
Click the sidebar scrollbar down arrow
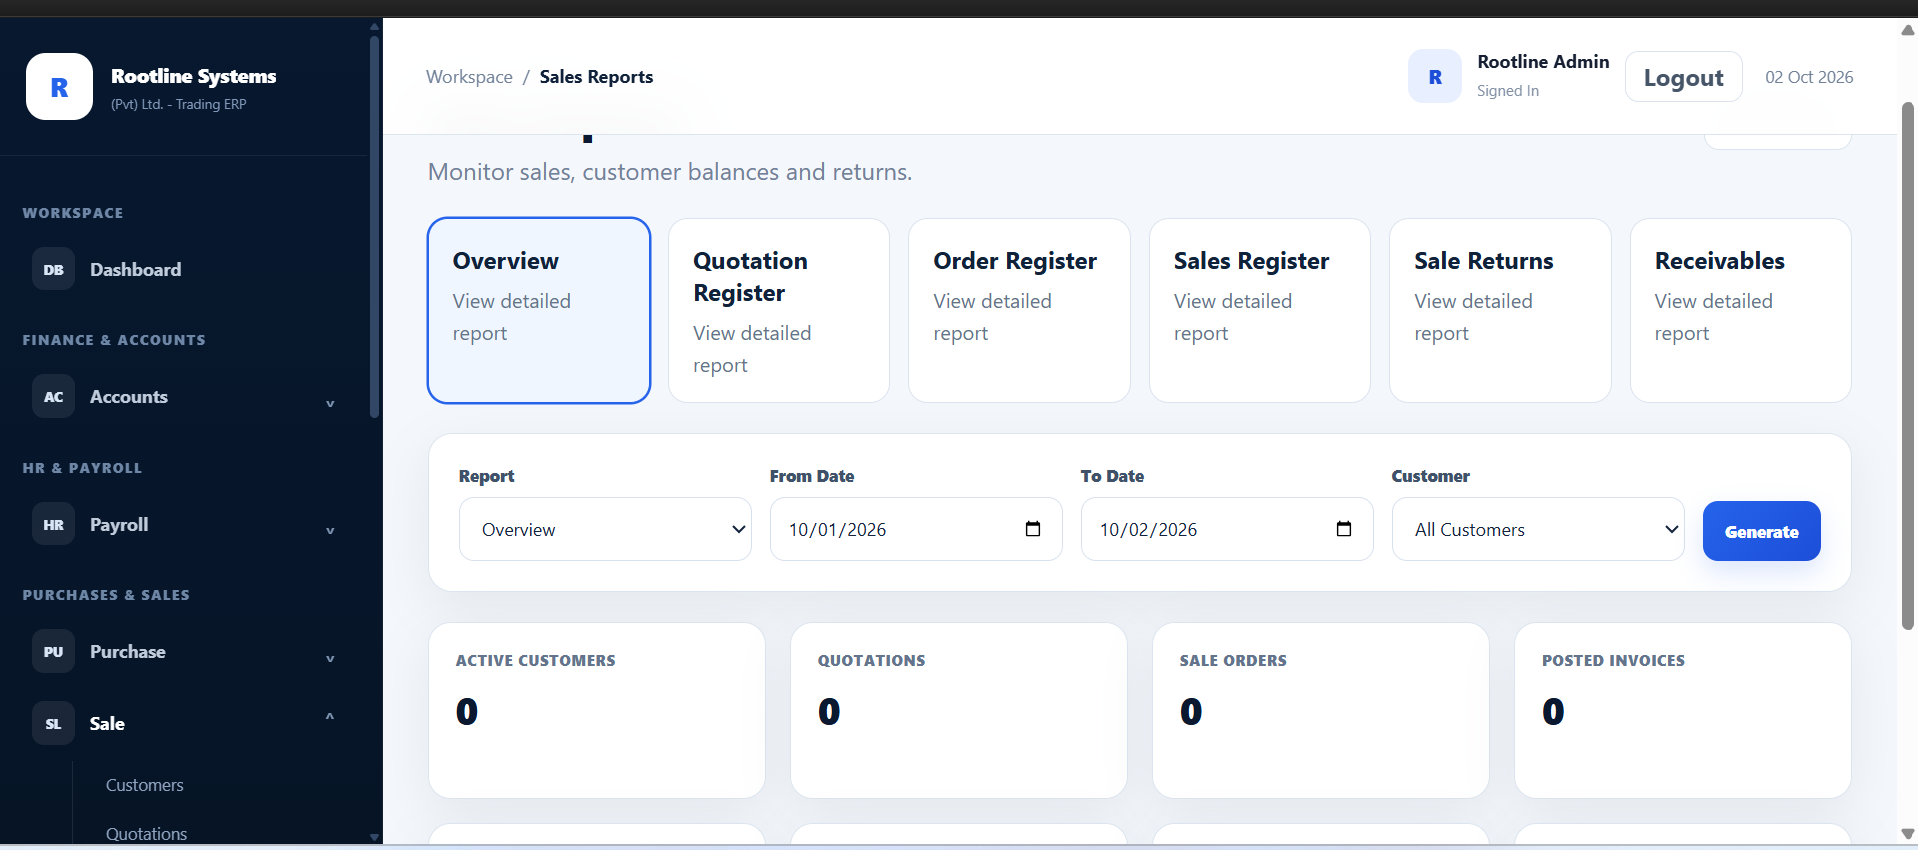click(374, 837)
